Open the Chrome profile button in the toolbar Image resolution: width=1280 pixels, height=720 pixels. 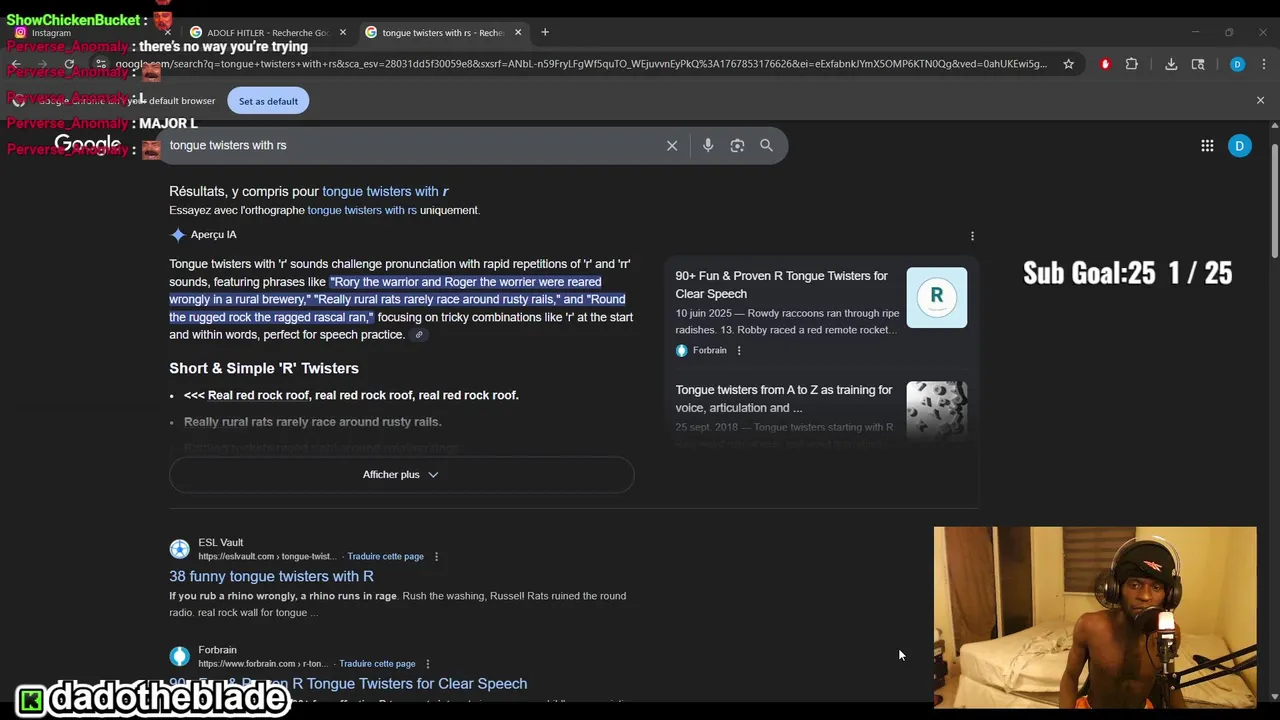[x=1237, y=64]
